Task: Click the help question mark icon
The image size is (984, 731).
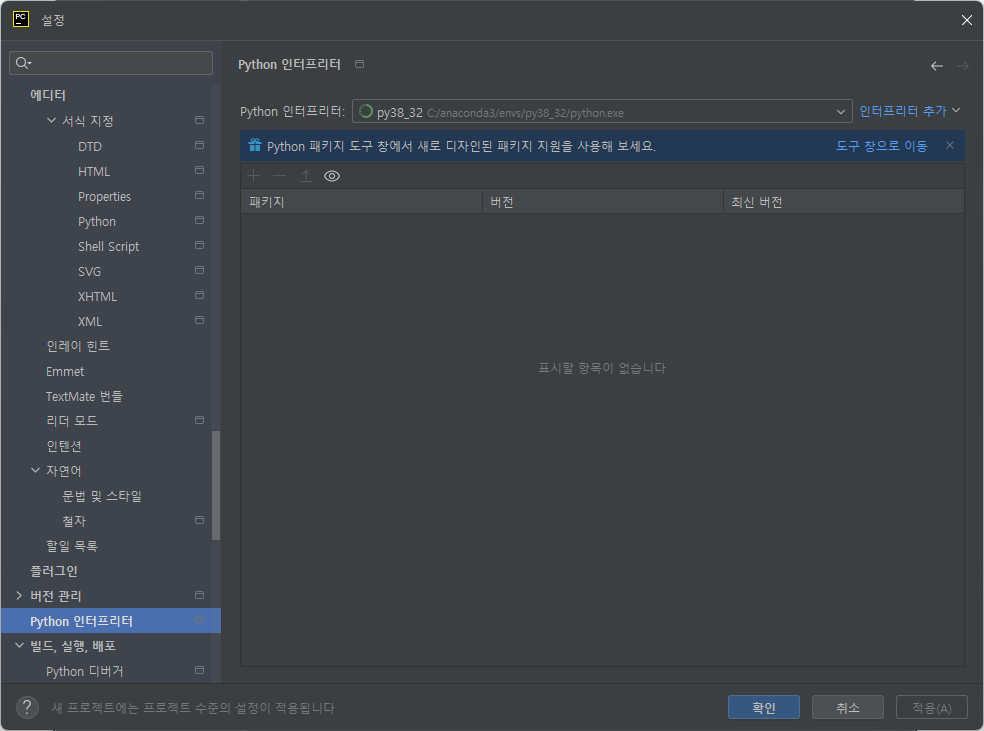Action: (27, 708)
